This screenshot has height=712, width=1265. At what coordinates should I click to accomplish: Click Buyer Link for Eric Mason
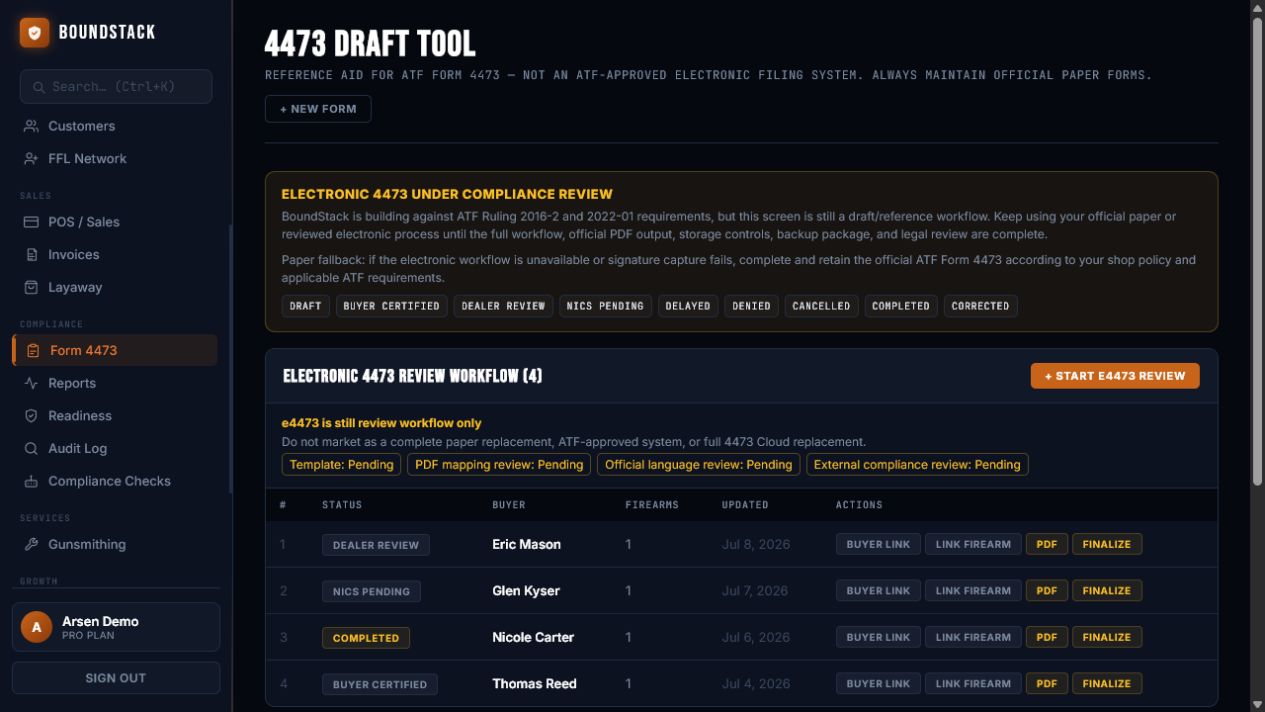click(878, 545)
